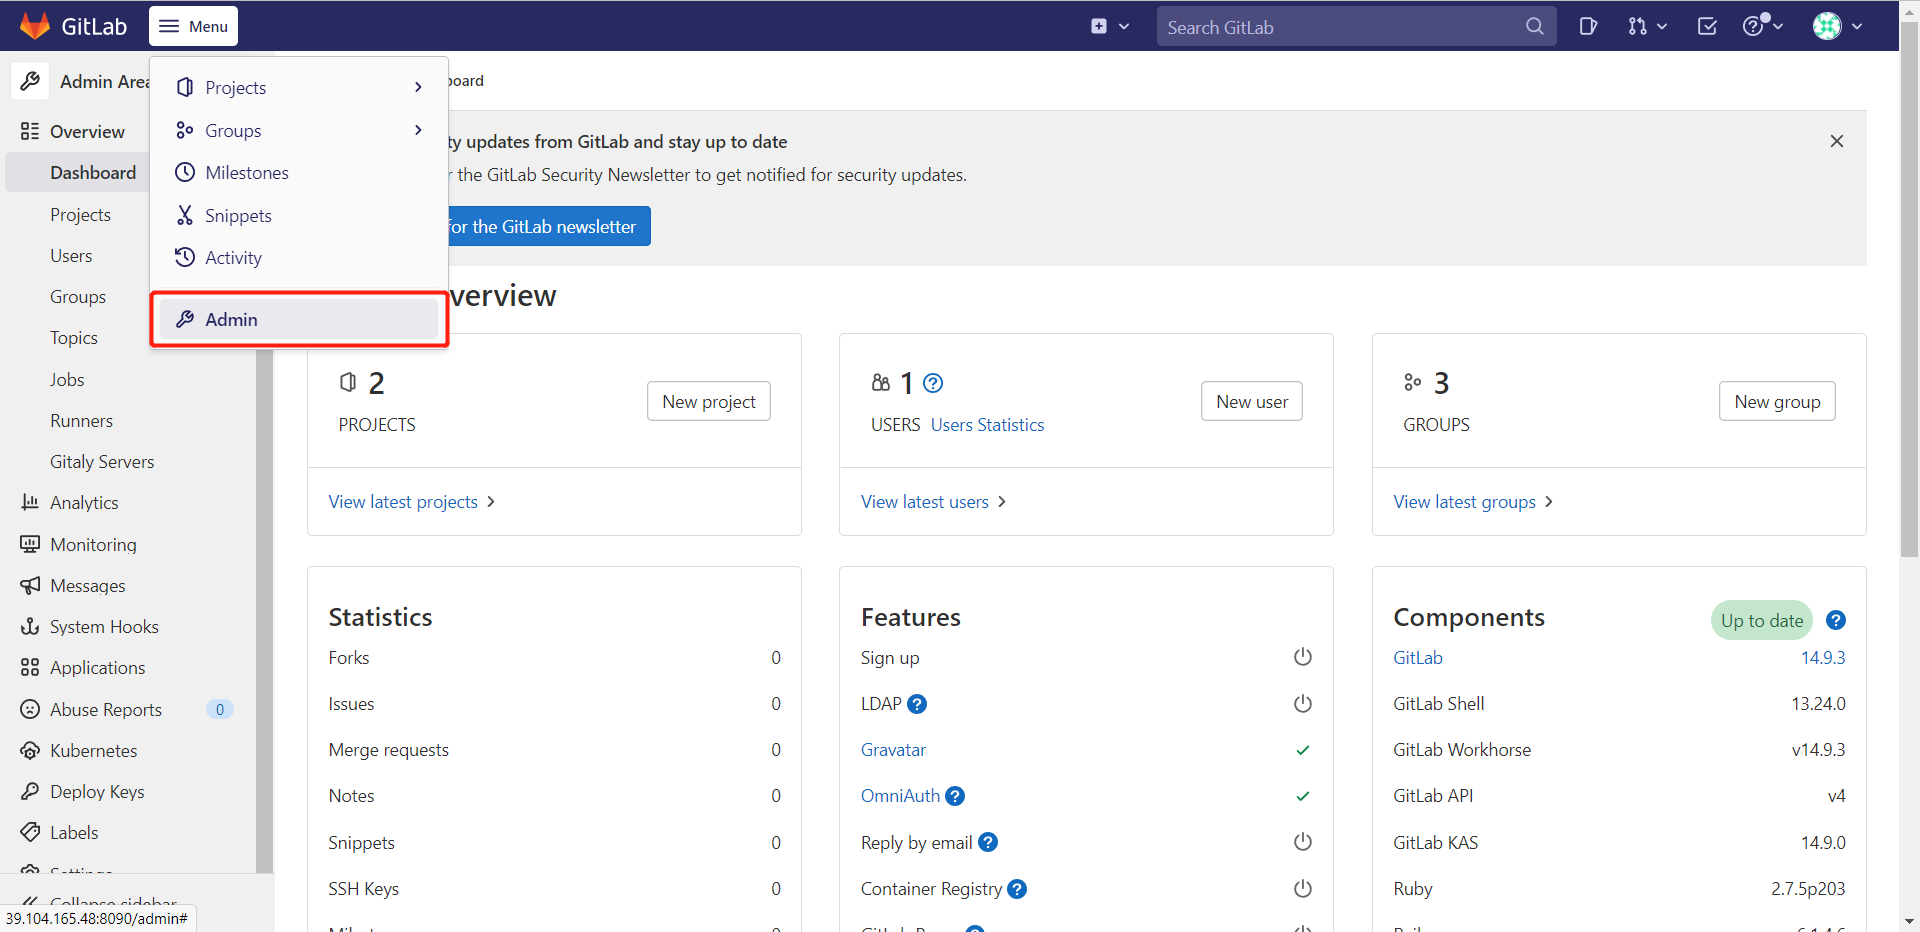Click the Admin Area wrench icon

point(31,81)
